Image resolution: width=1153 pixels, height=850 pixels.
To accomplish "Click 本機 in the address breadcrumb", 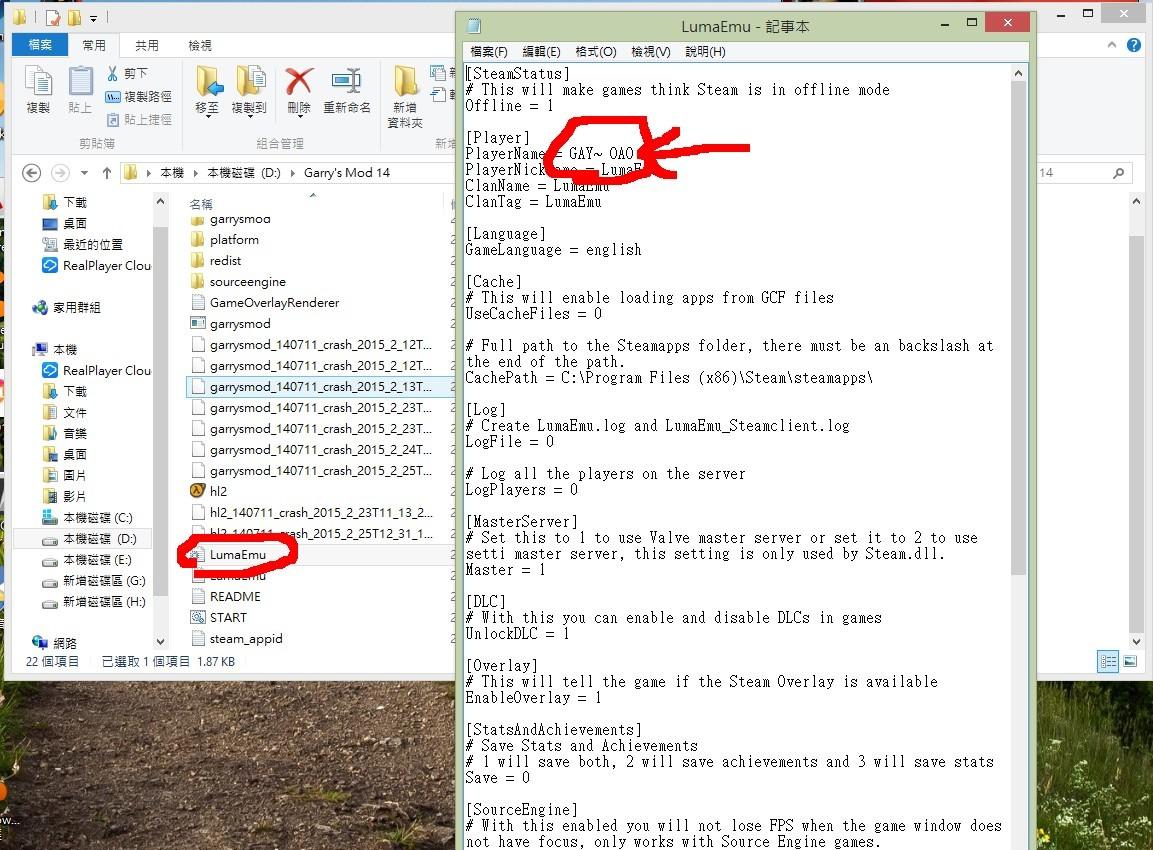I will pos(172,173).
